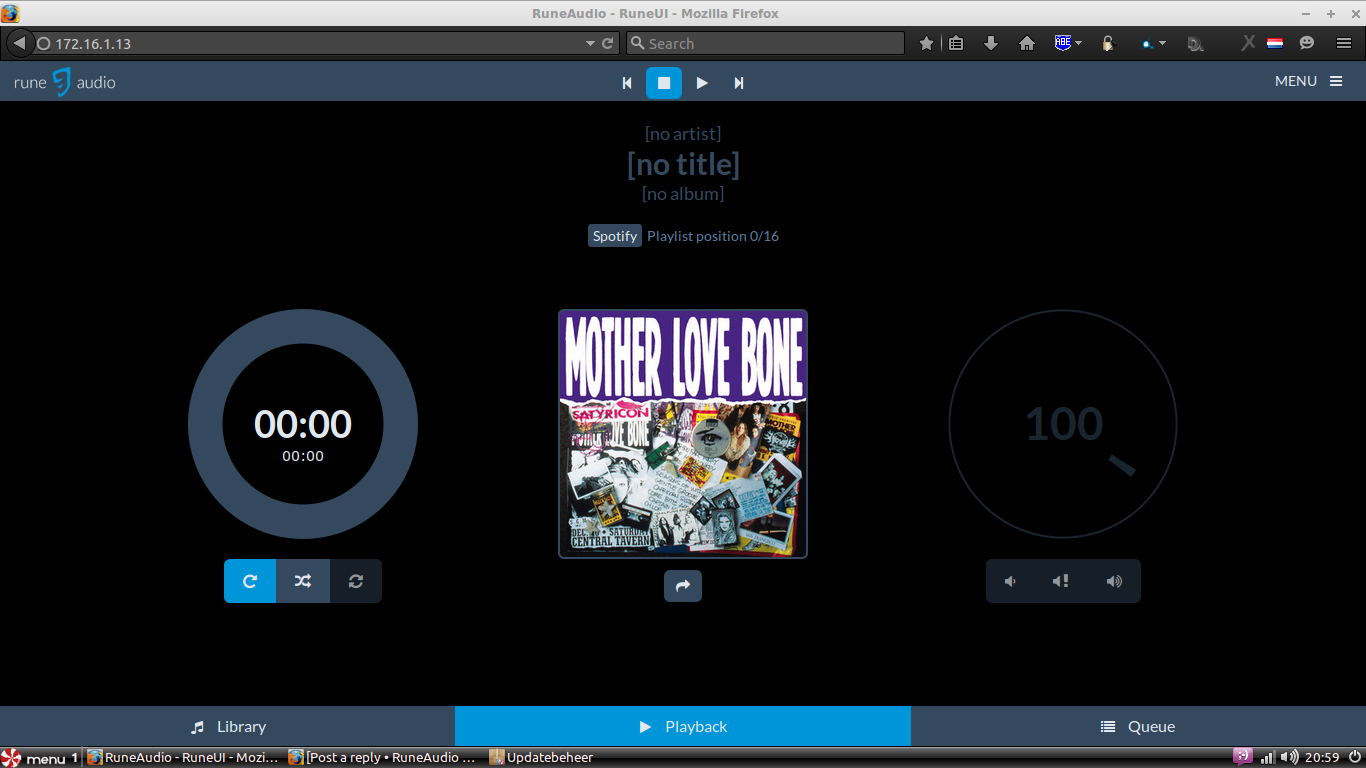
Task: Click the ABE blocker shield icon
Action: [1063, 43]
